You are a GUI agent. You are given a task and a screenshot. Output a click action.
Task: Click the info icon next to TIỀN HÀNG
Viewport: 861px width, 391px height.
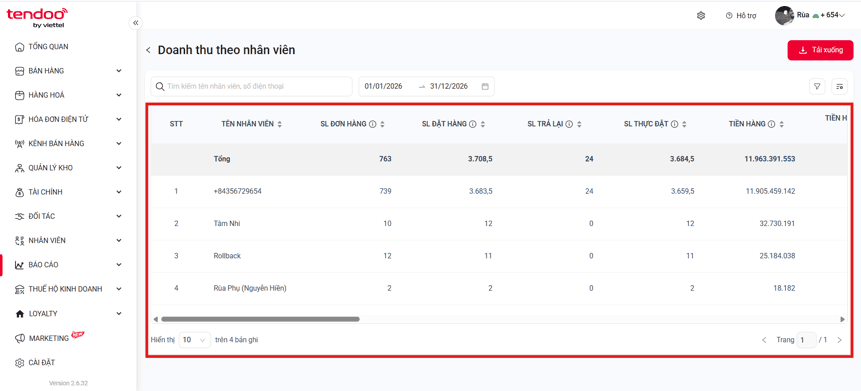(771, 124)
